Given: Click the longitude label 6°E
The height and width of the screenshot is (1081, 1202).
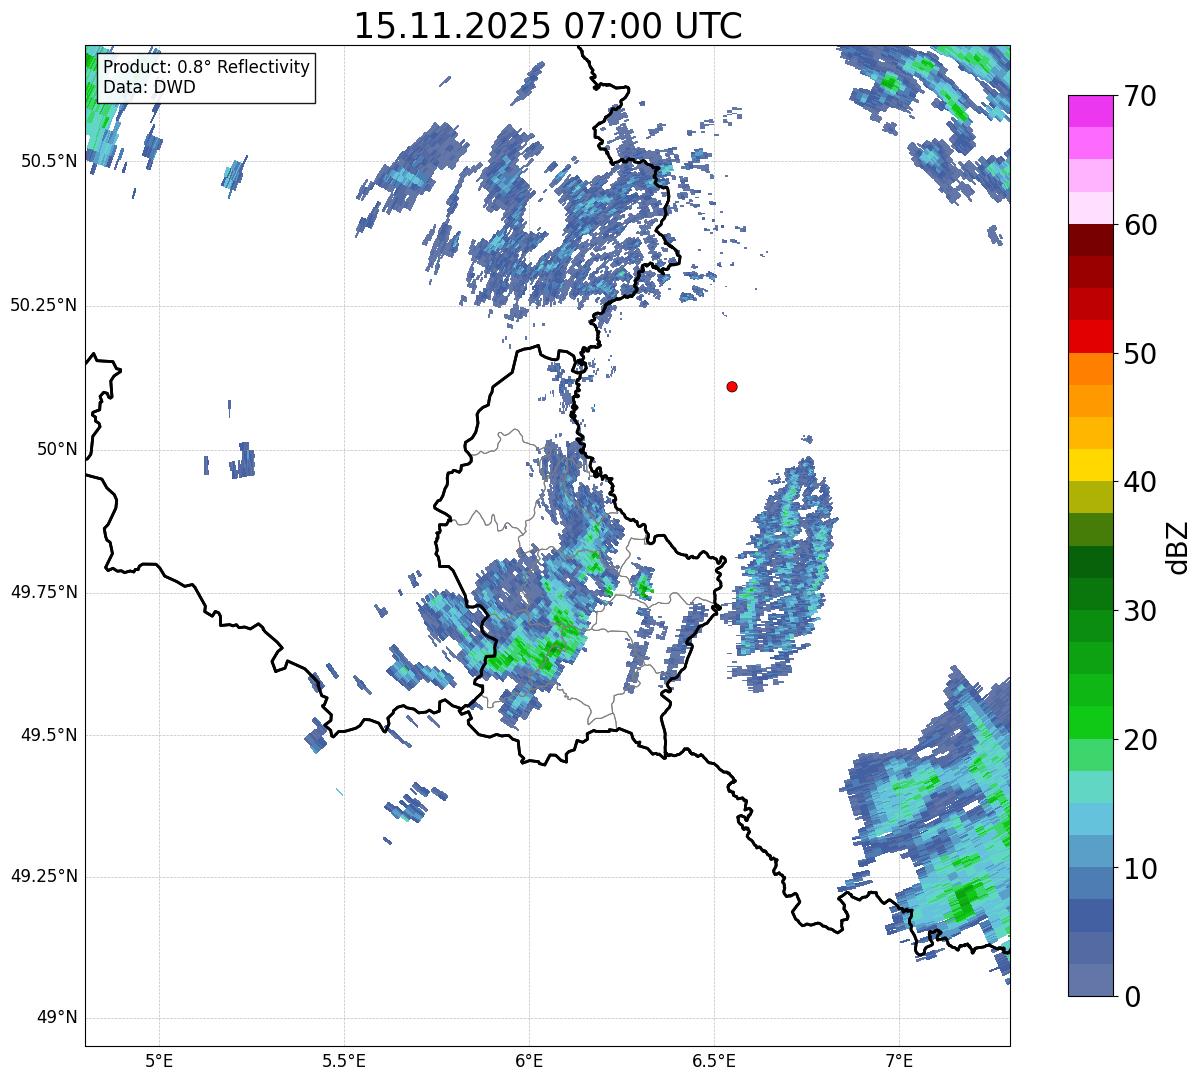Looking at the screenshot, I should tap(529, 1060).
